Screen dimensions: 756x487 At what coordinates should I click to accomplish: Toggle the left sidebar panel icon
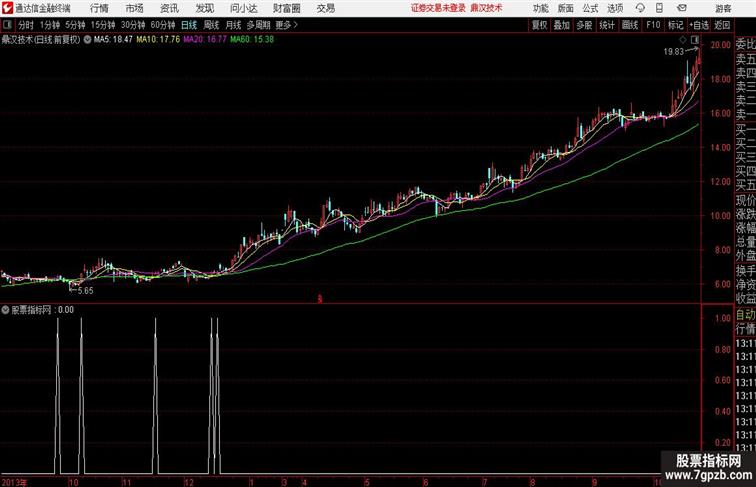click(7, 25)
